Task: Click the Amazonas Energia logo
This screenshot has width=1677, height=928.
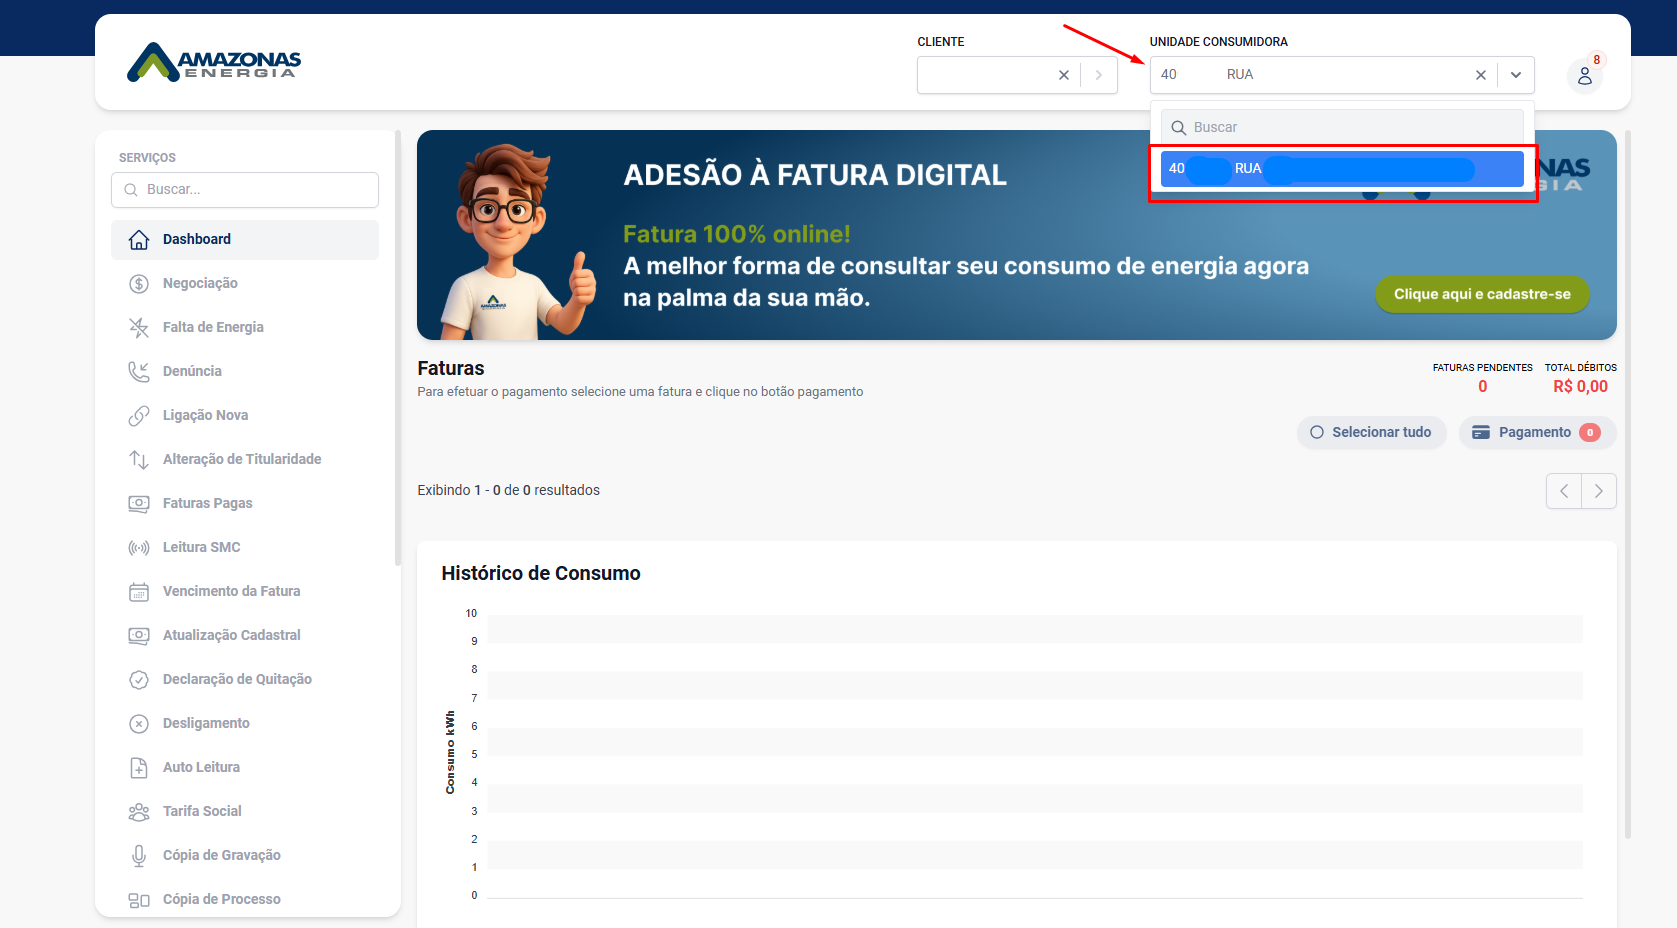Action: (214, 62)
